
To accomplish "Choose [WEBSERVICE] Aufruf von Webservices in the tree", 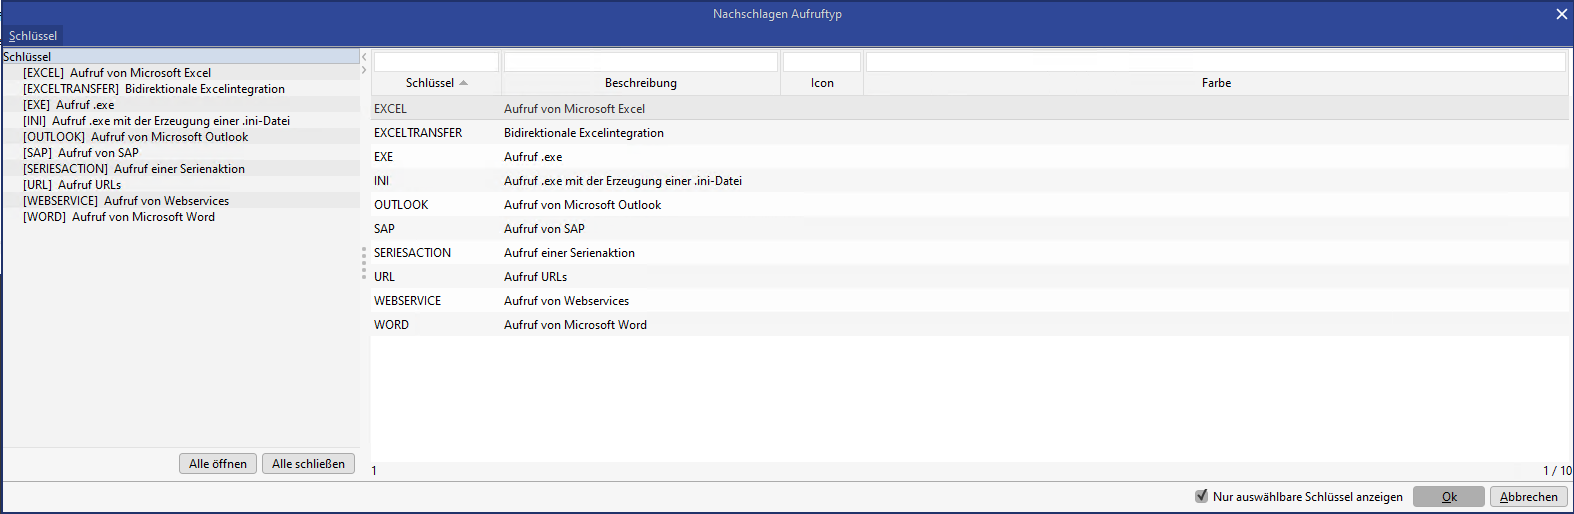I will (126, 201).
